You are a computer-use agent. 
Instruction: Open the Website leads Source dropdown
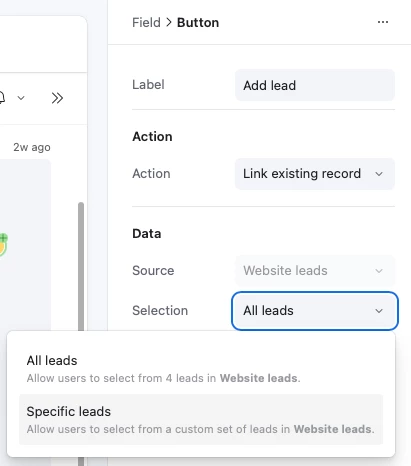pyautogui.click(x=315, y=270)
